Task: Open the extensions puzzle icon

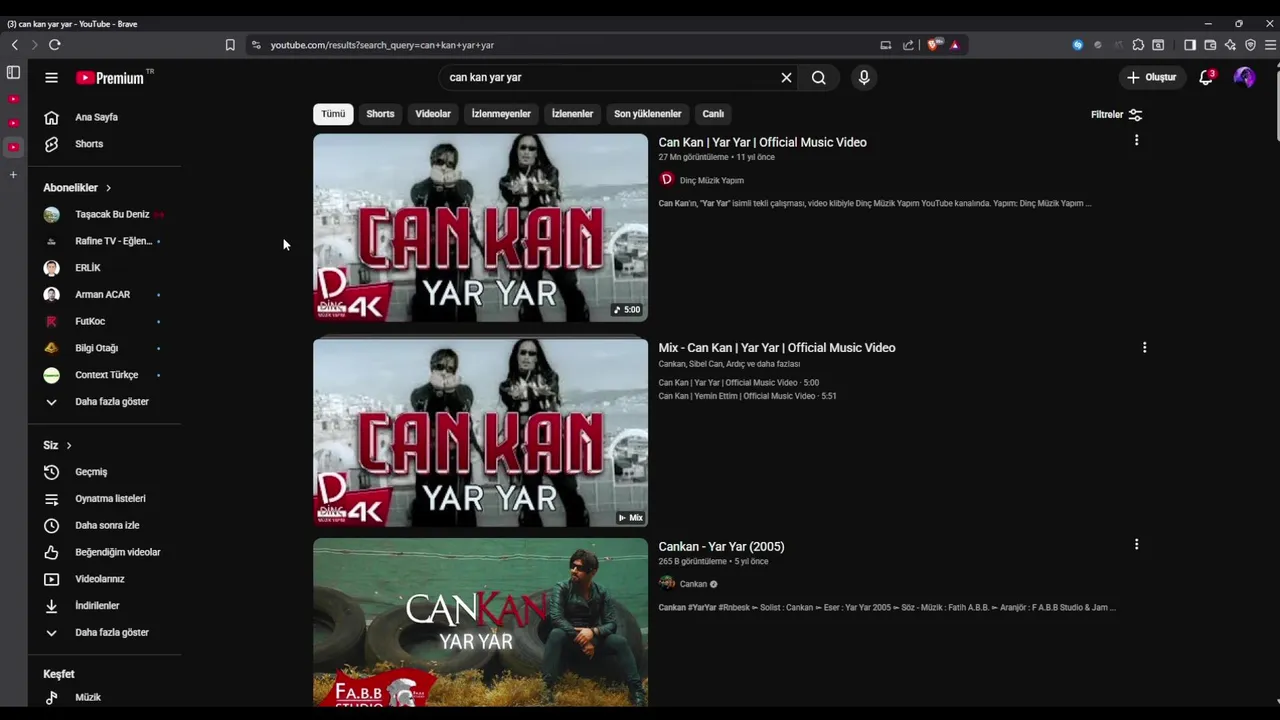Action: pyautogui.click(x=1138, y=45)
